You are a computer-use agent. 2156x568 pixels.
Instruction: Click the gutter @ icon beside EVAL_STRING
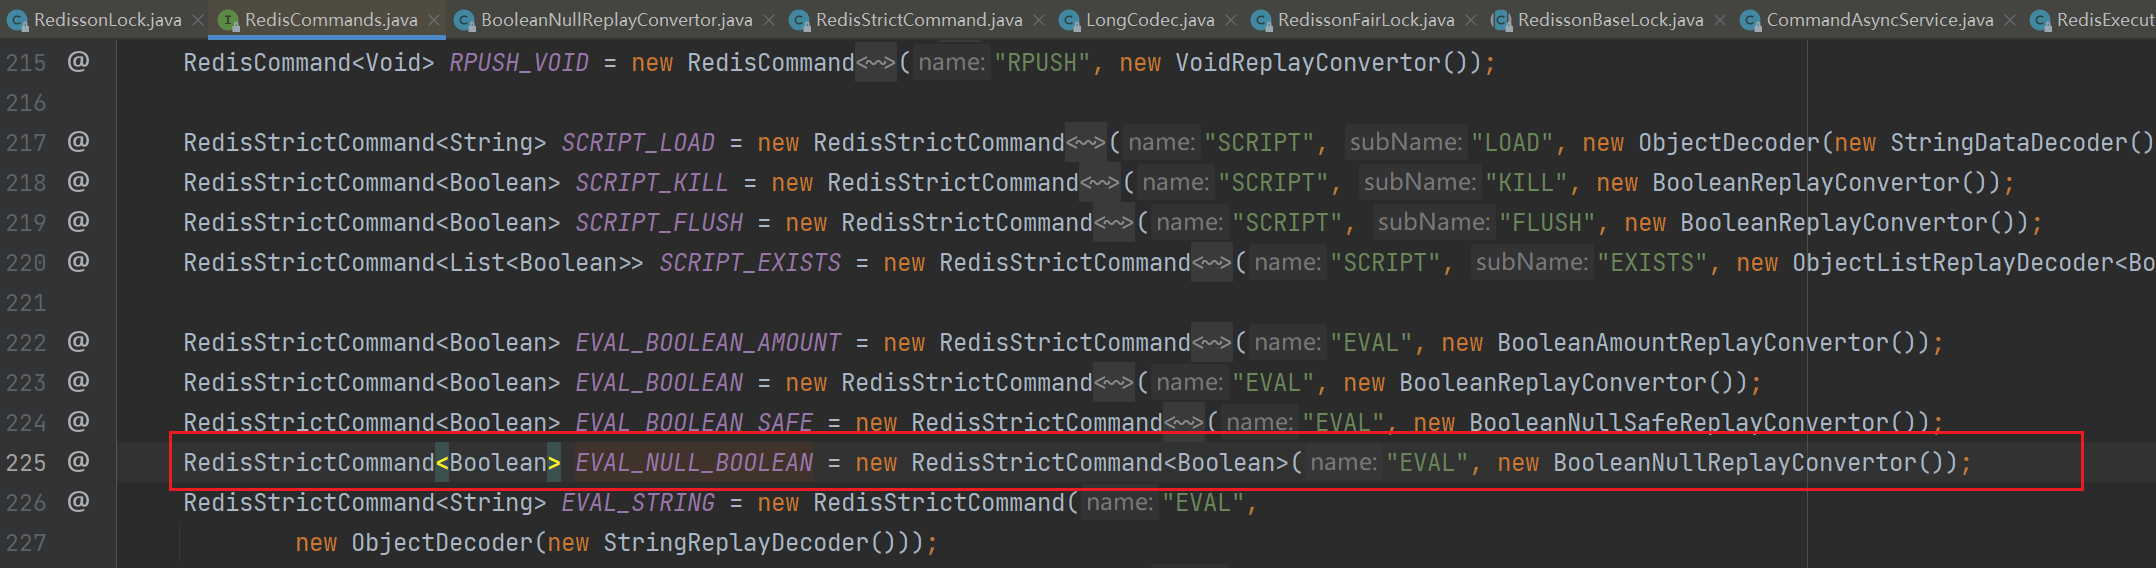pos(78,502)
